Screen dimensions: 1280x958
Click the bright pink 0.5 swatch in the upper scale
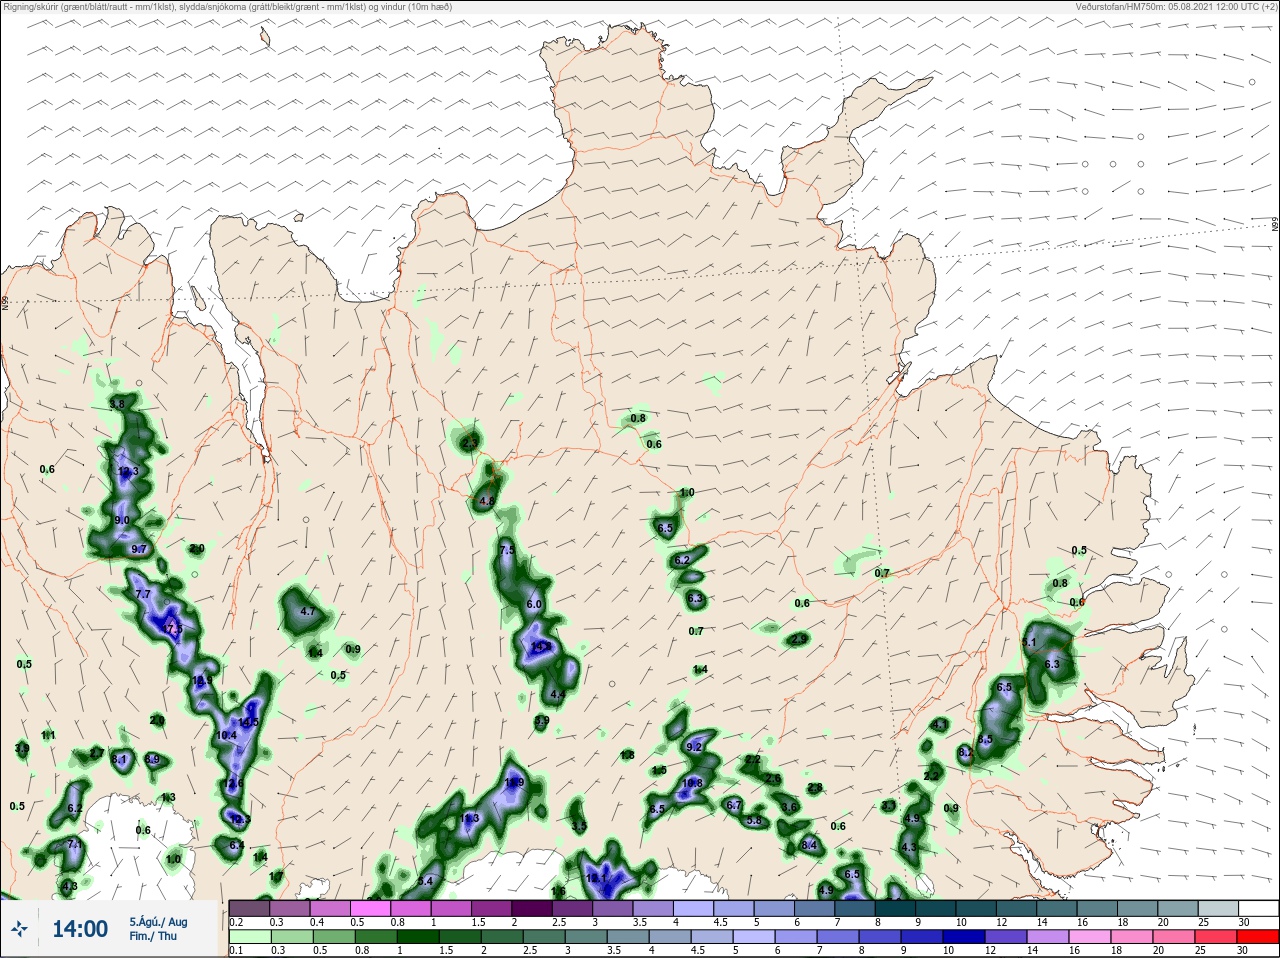coord(370,908)
